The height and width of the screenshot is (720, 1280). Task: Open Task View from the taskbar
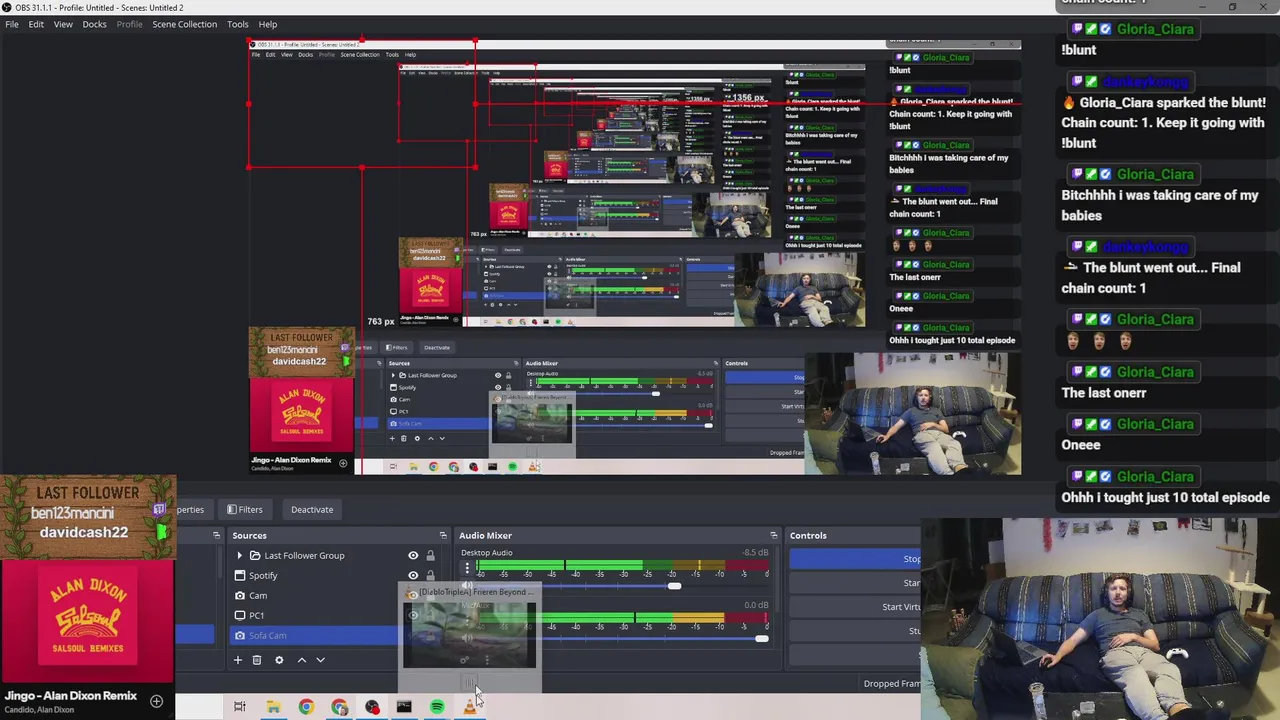click(x=239, y=707)
